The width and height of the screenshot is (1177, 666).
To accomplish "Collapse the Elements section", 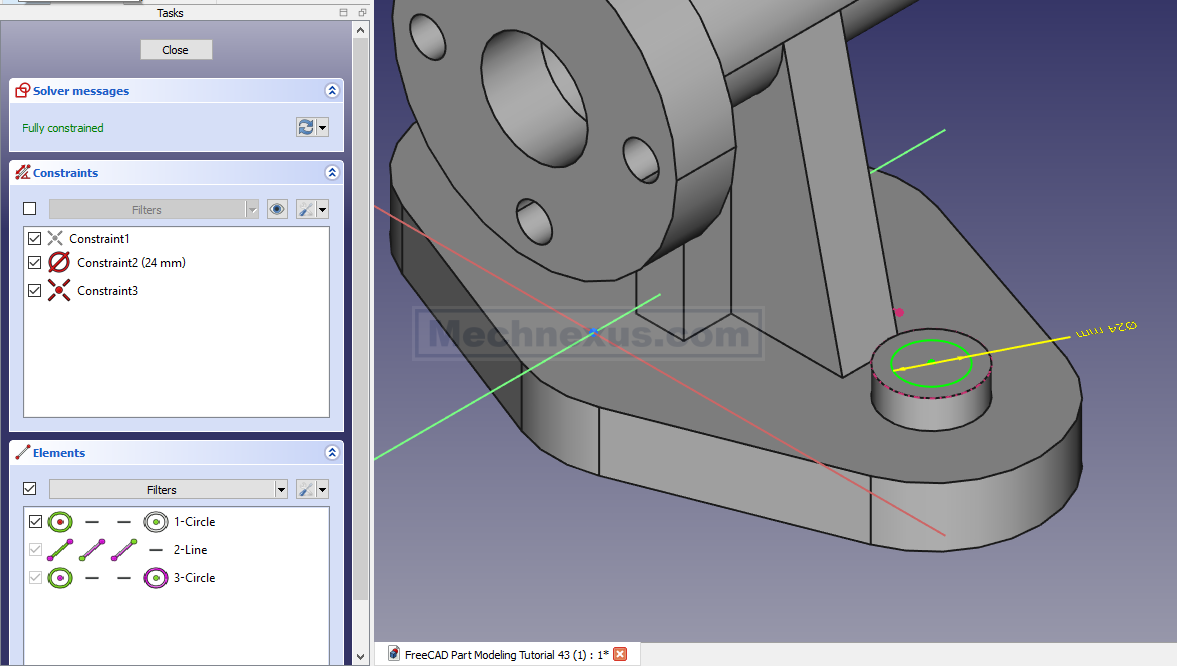I will pyautogui.click(x=332, y=453).
